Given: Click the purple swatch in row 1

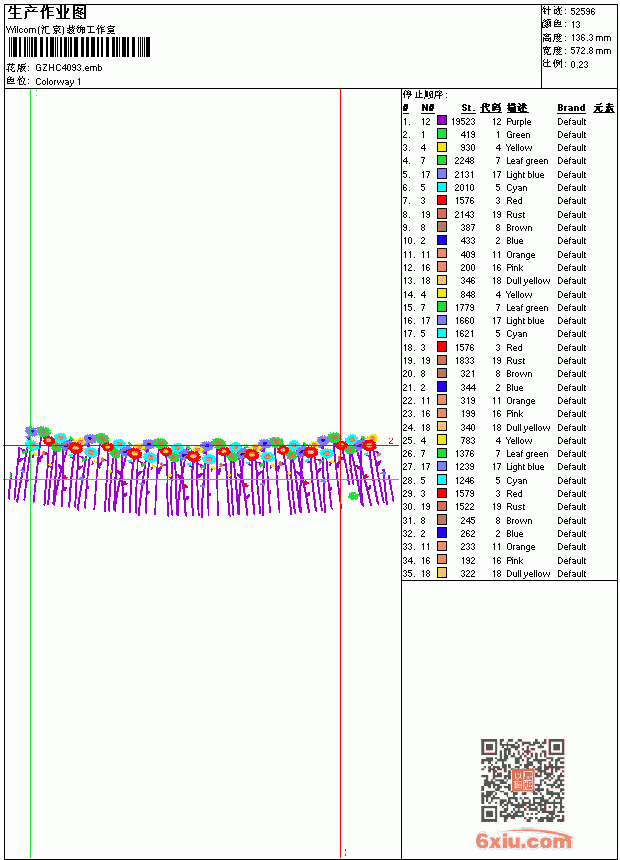Looking at the screenshot, I should 442,121.
